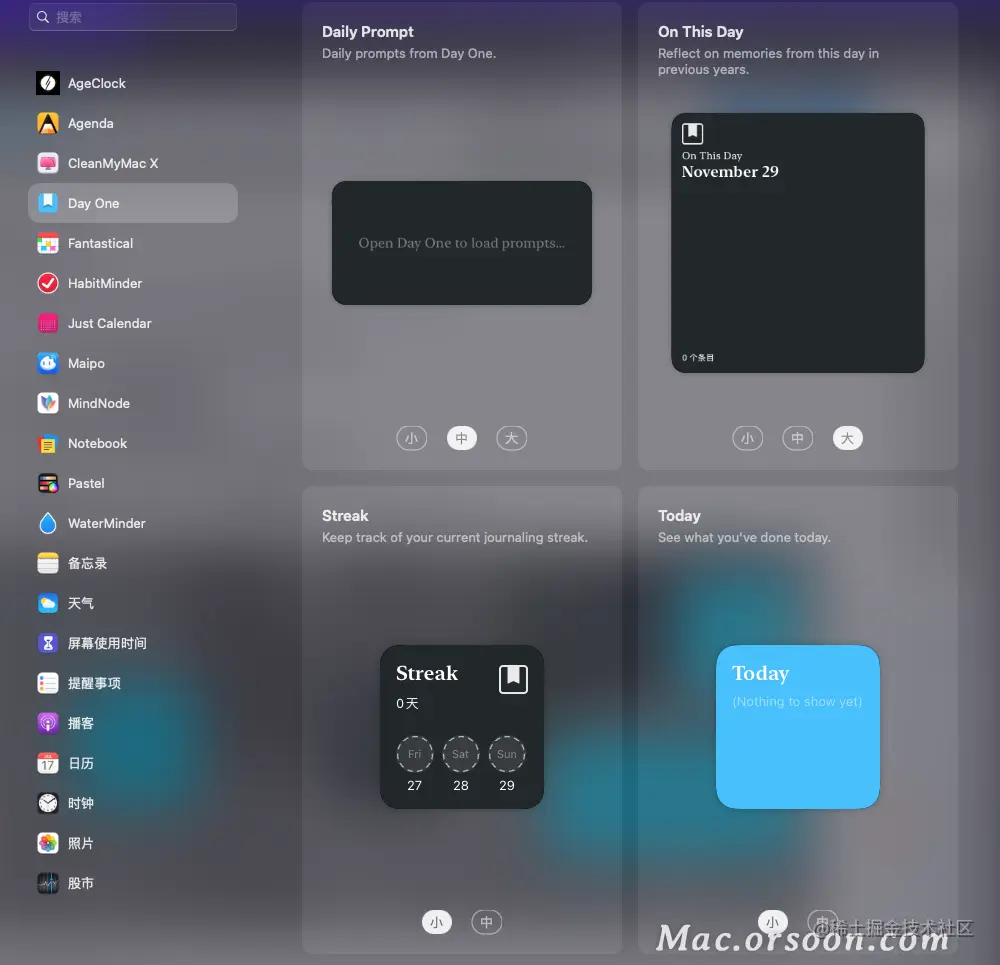Click the AgeClock app icon
Image resolution: width=1000 pixels, height=965 pixels.
tap(48, 83)
